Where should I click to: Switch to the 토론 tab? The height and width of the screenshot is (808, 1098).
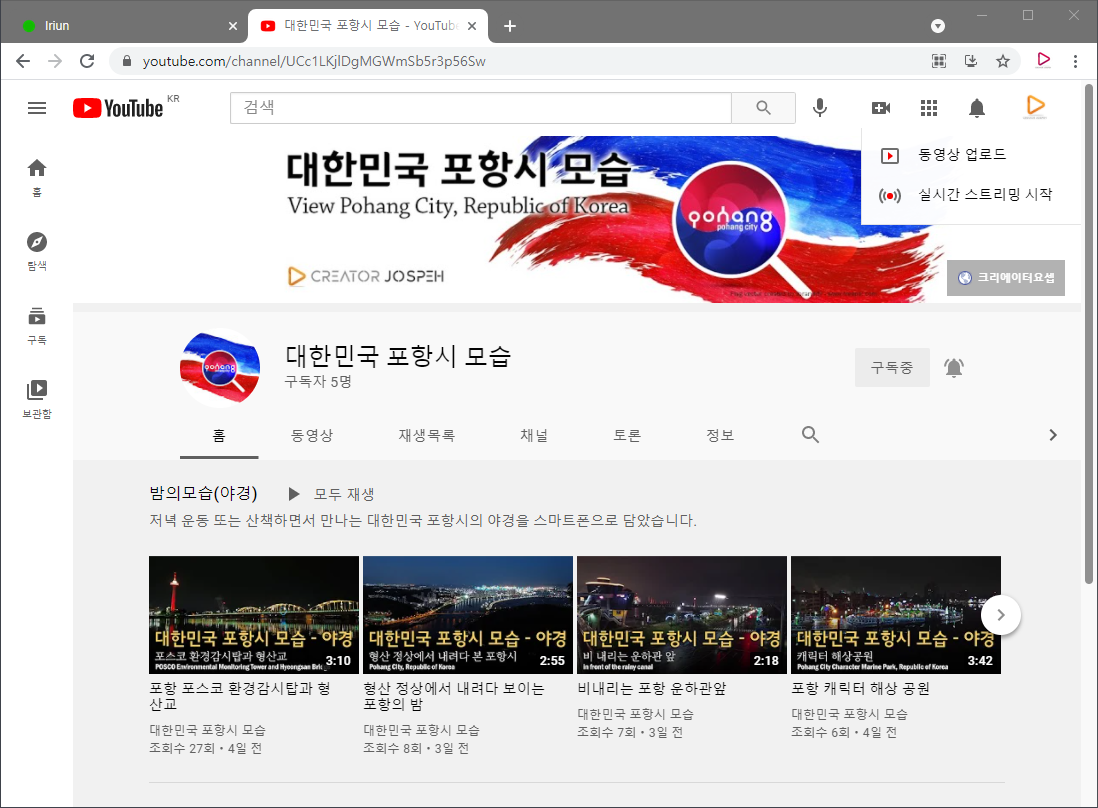pyautogui.click(x=627, y=436)
